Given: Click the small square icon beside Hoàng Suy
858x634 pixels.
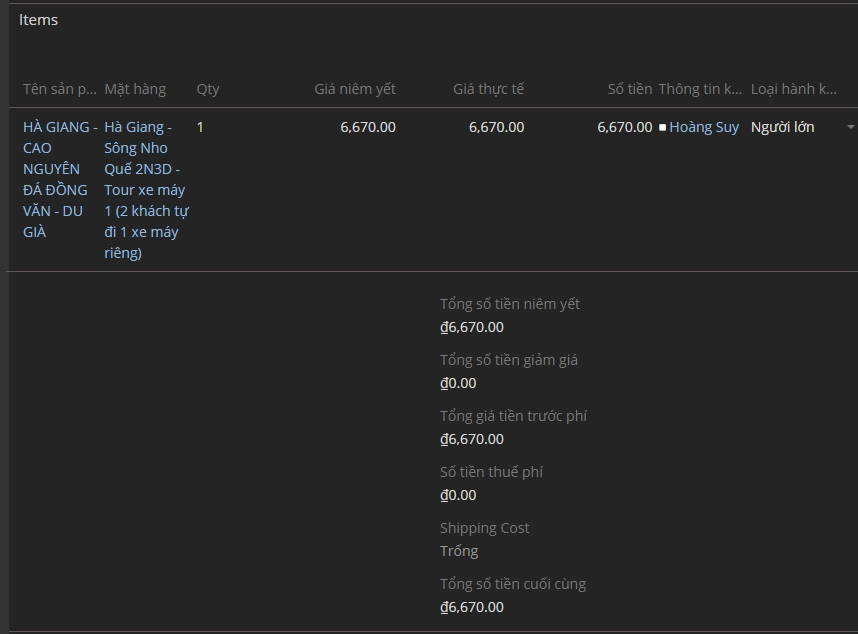Looking at the screenshot, I should tap(662, 128).
